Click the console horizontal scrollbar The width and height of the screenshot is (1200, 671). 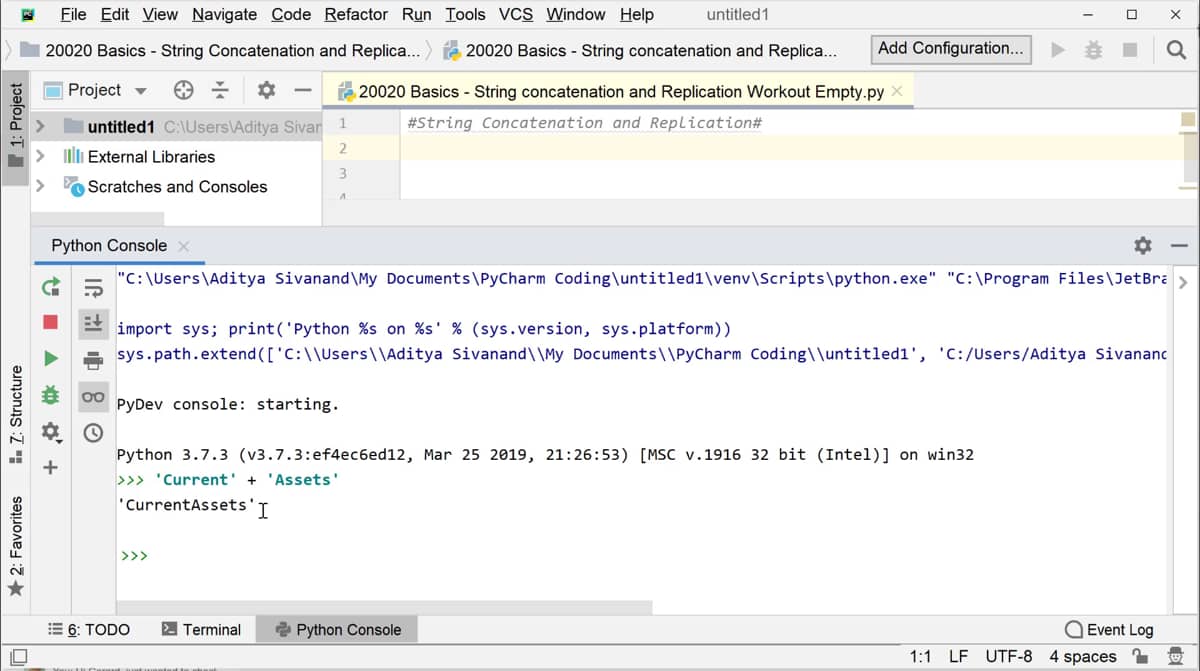click(x=384, y=607)
